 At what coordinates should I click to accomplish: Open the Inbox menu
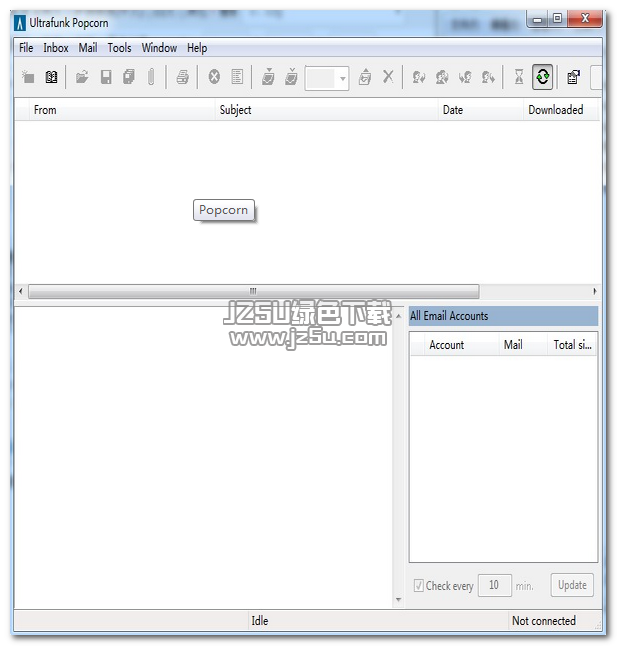pyautogui.click(x=56, y=48)
